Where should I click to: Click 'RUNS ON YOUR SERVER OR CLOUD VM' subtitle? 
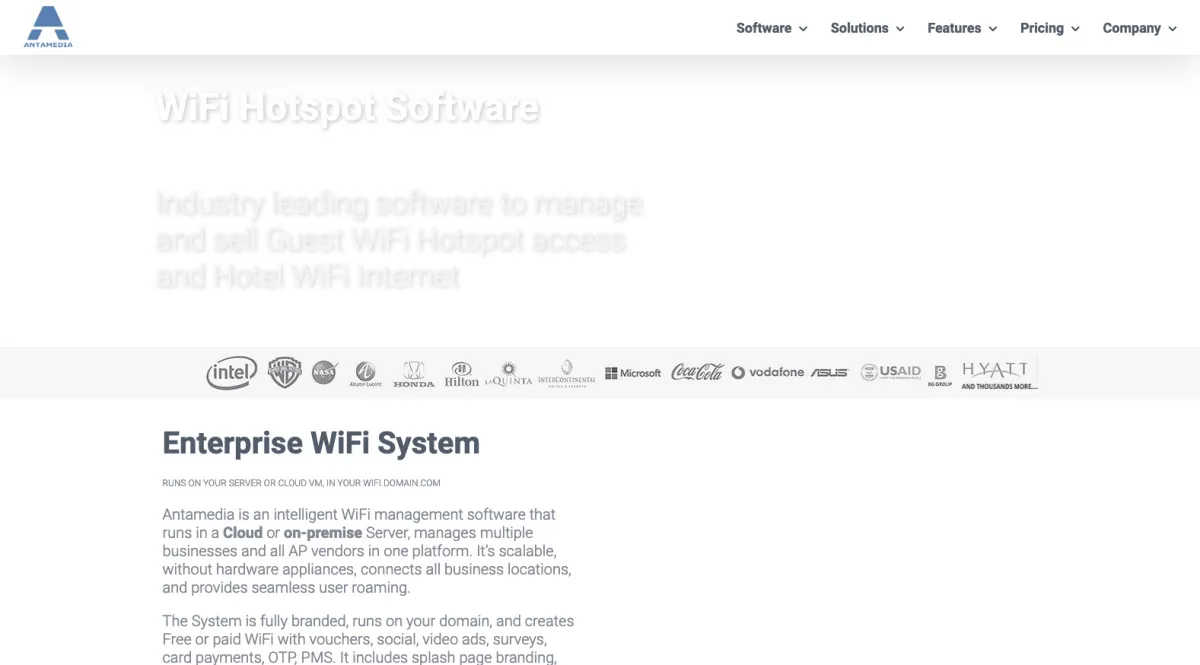(301, 483)
